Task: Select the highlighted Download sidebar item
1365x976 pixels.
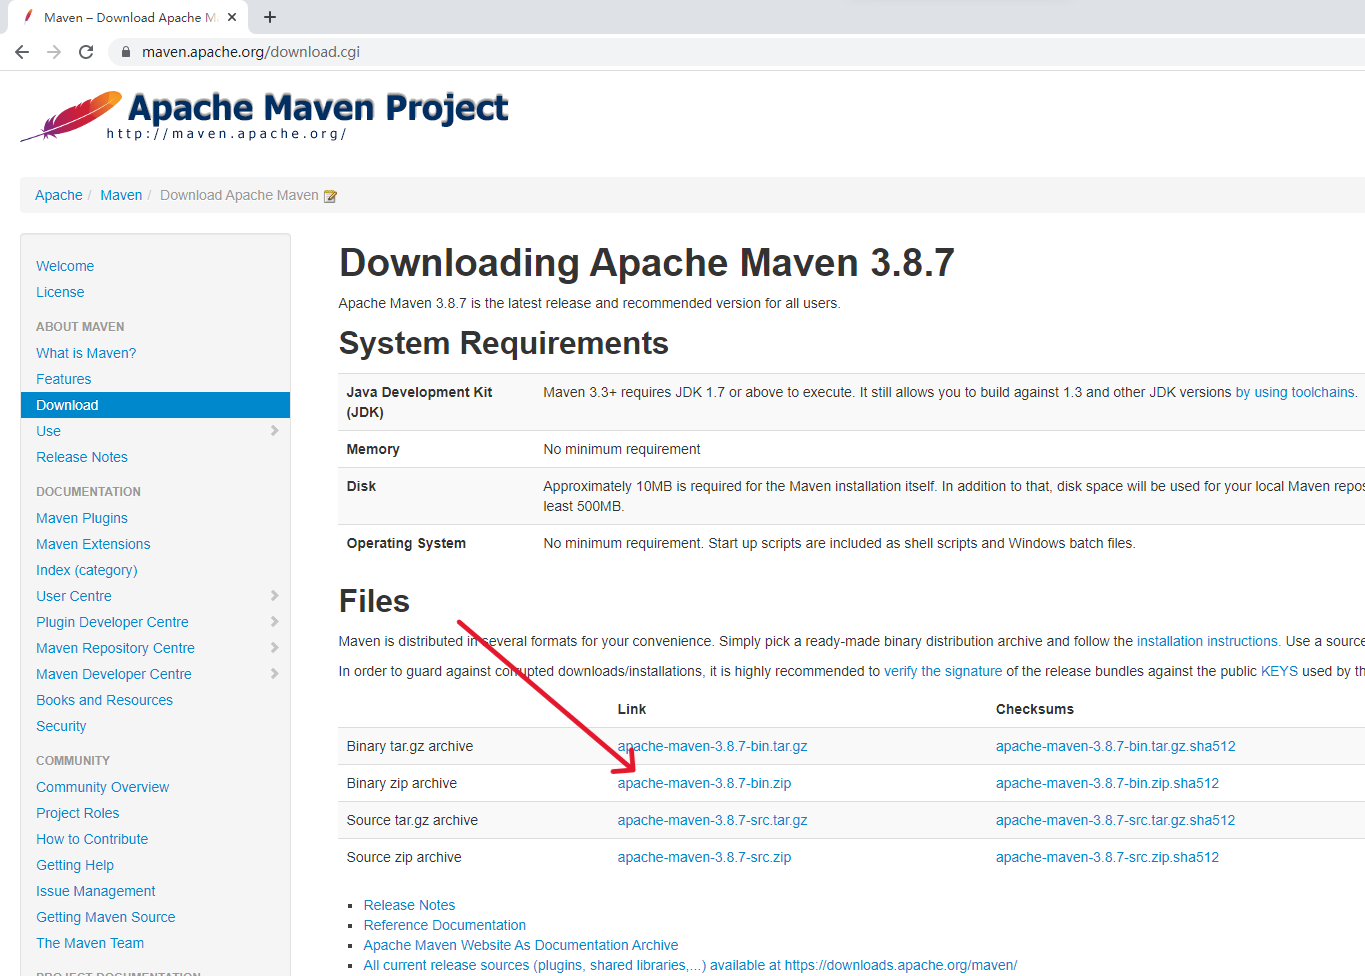Action: 155,405
